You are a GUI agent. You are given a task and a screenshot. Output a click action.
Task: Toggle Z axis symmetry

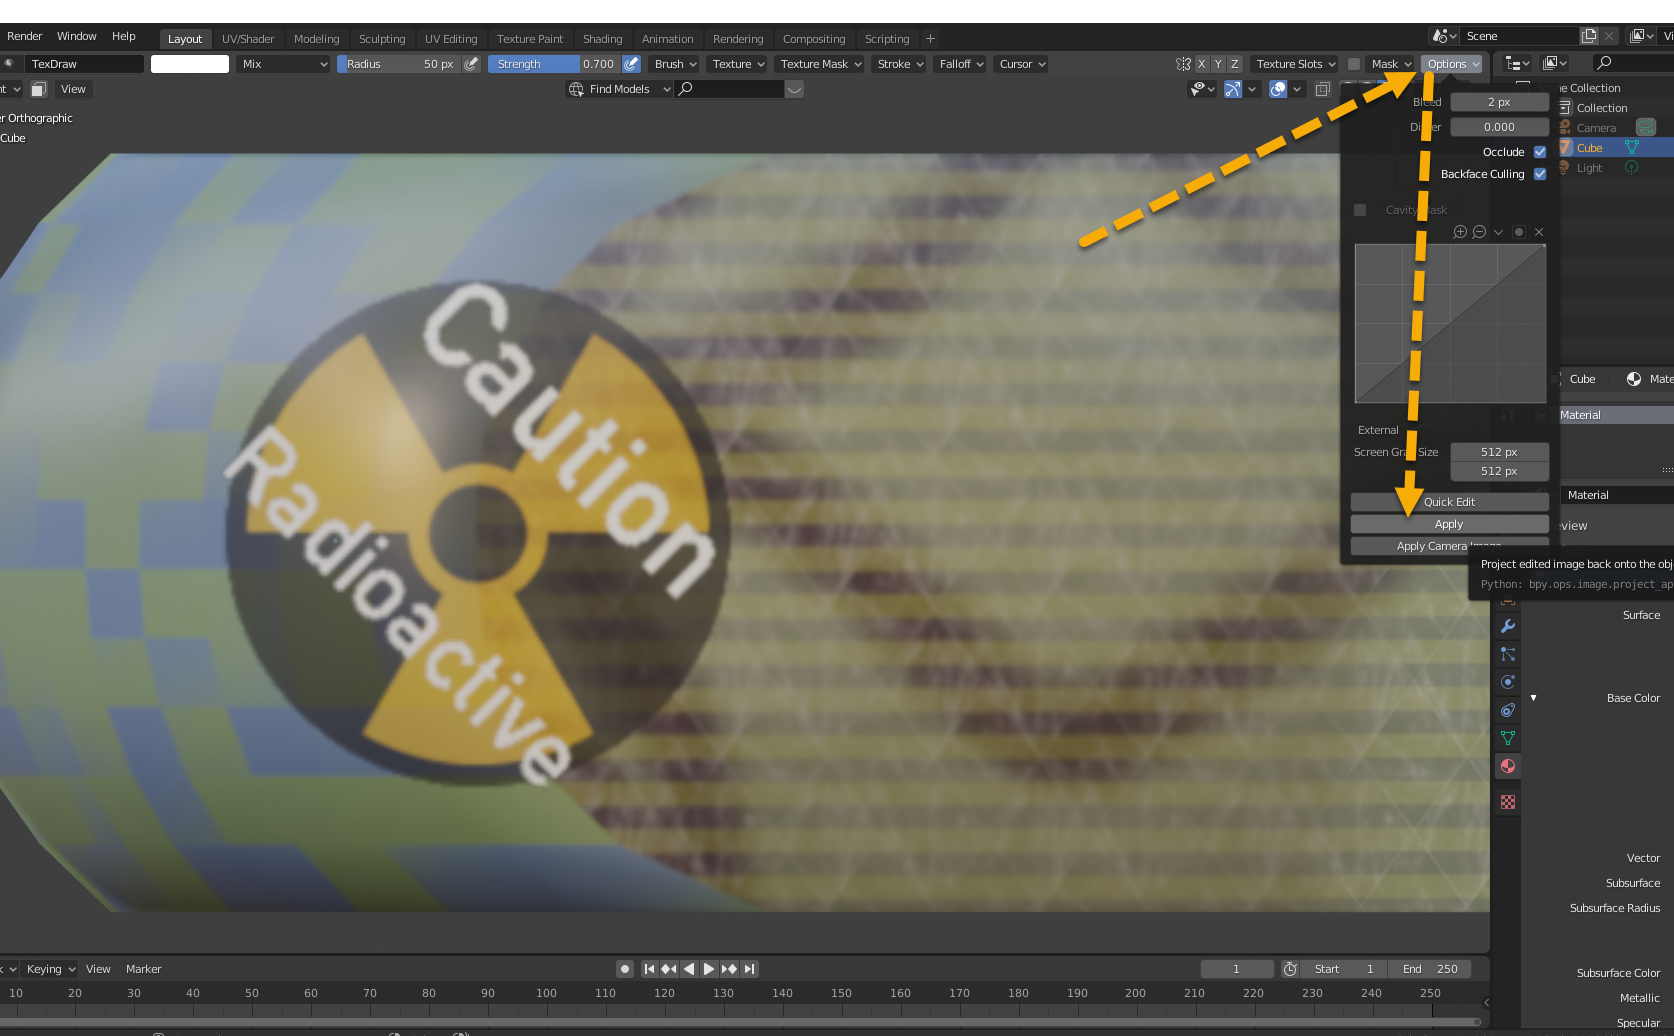[x=1234, y=64]
